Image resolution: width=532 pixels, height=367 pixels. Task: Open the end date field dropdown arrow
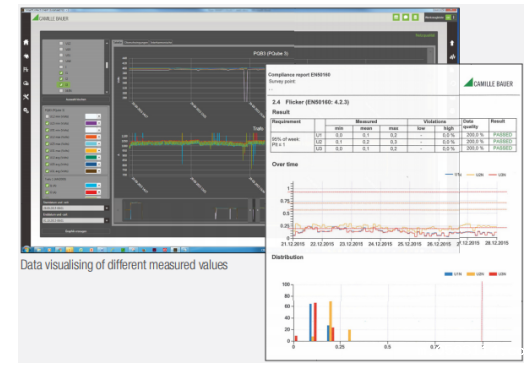pos(107,220)
